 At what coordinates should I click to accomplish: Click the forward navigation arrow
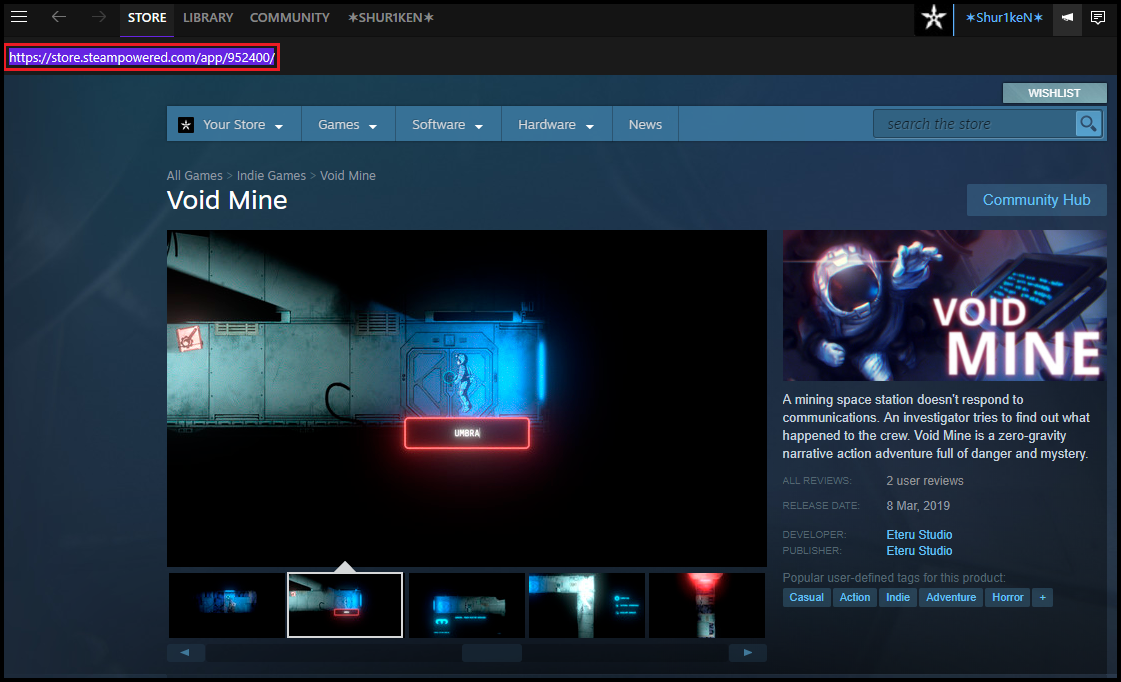(x=98, y=17)
